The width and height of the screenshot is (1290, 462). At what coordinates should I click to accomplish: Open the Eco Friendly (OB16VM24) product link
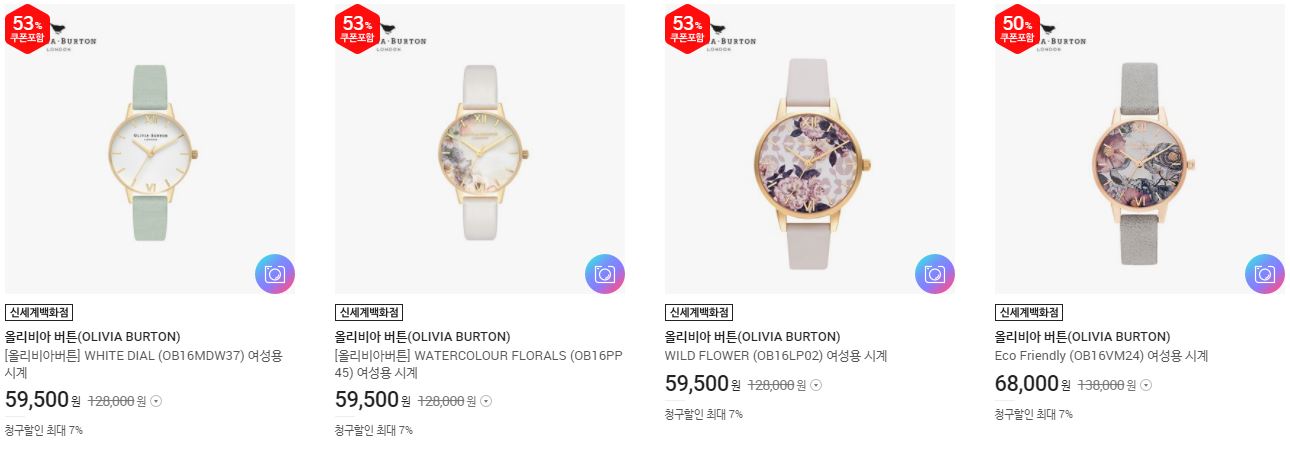[x=1102, y=356]
